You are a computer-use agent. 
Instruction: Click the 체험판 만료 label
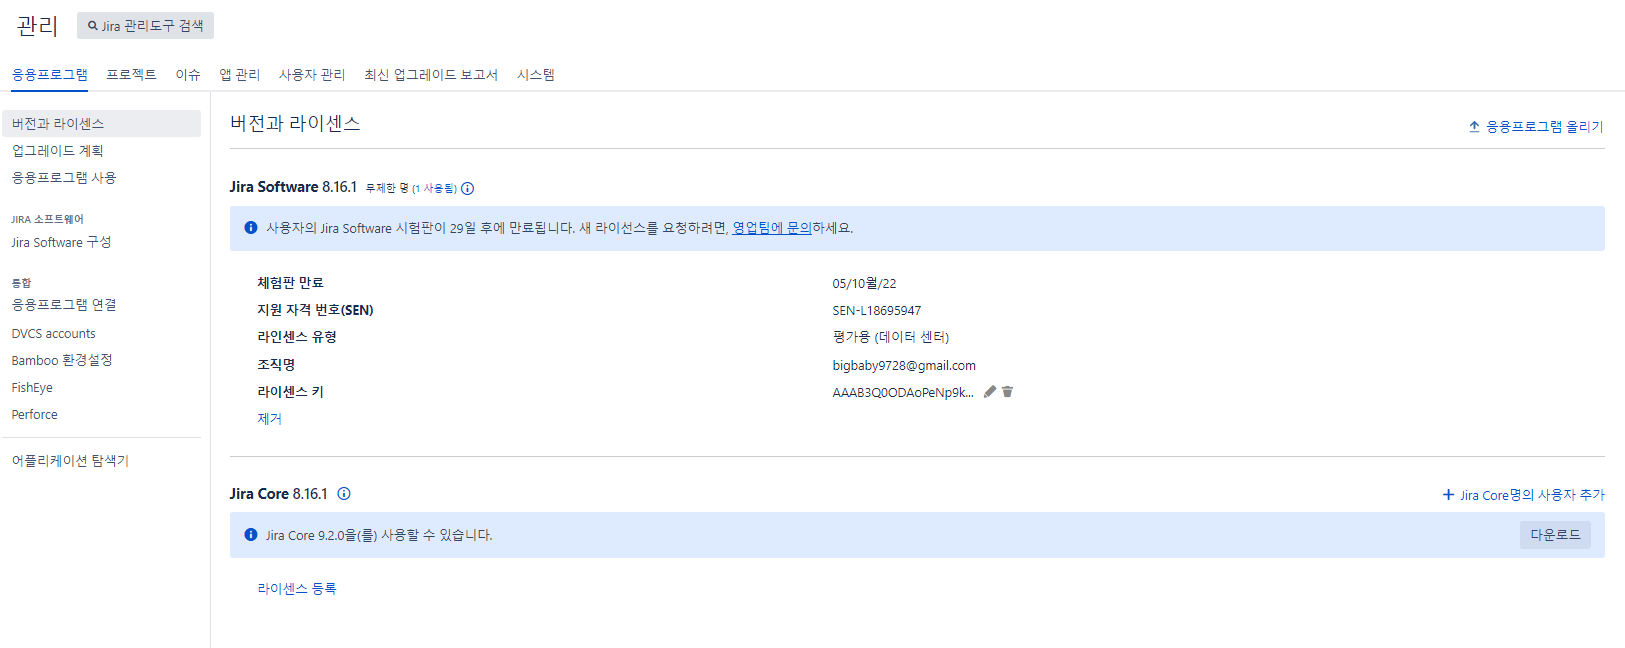point(291,283)
